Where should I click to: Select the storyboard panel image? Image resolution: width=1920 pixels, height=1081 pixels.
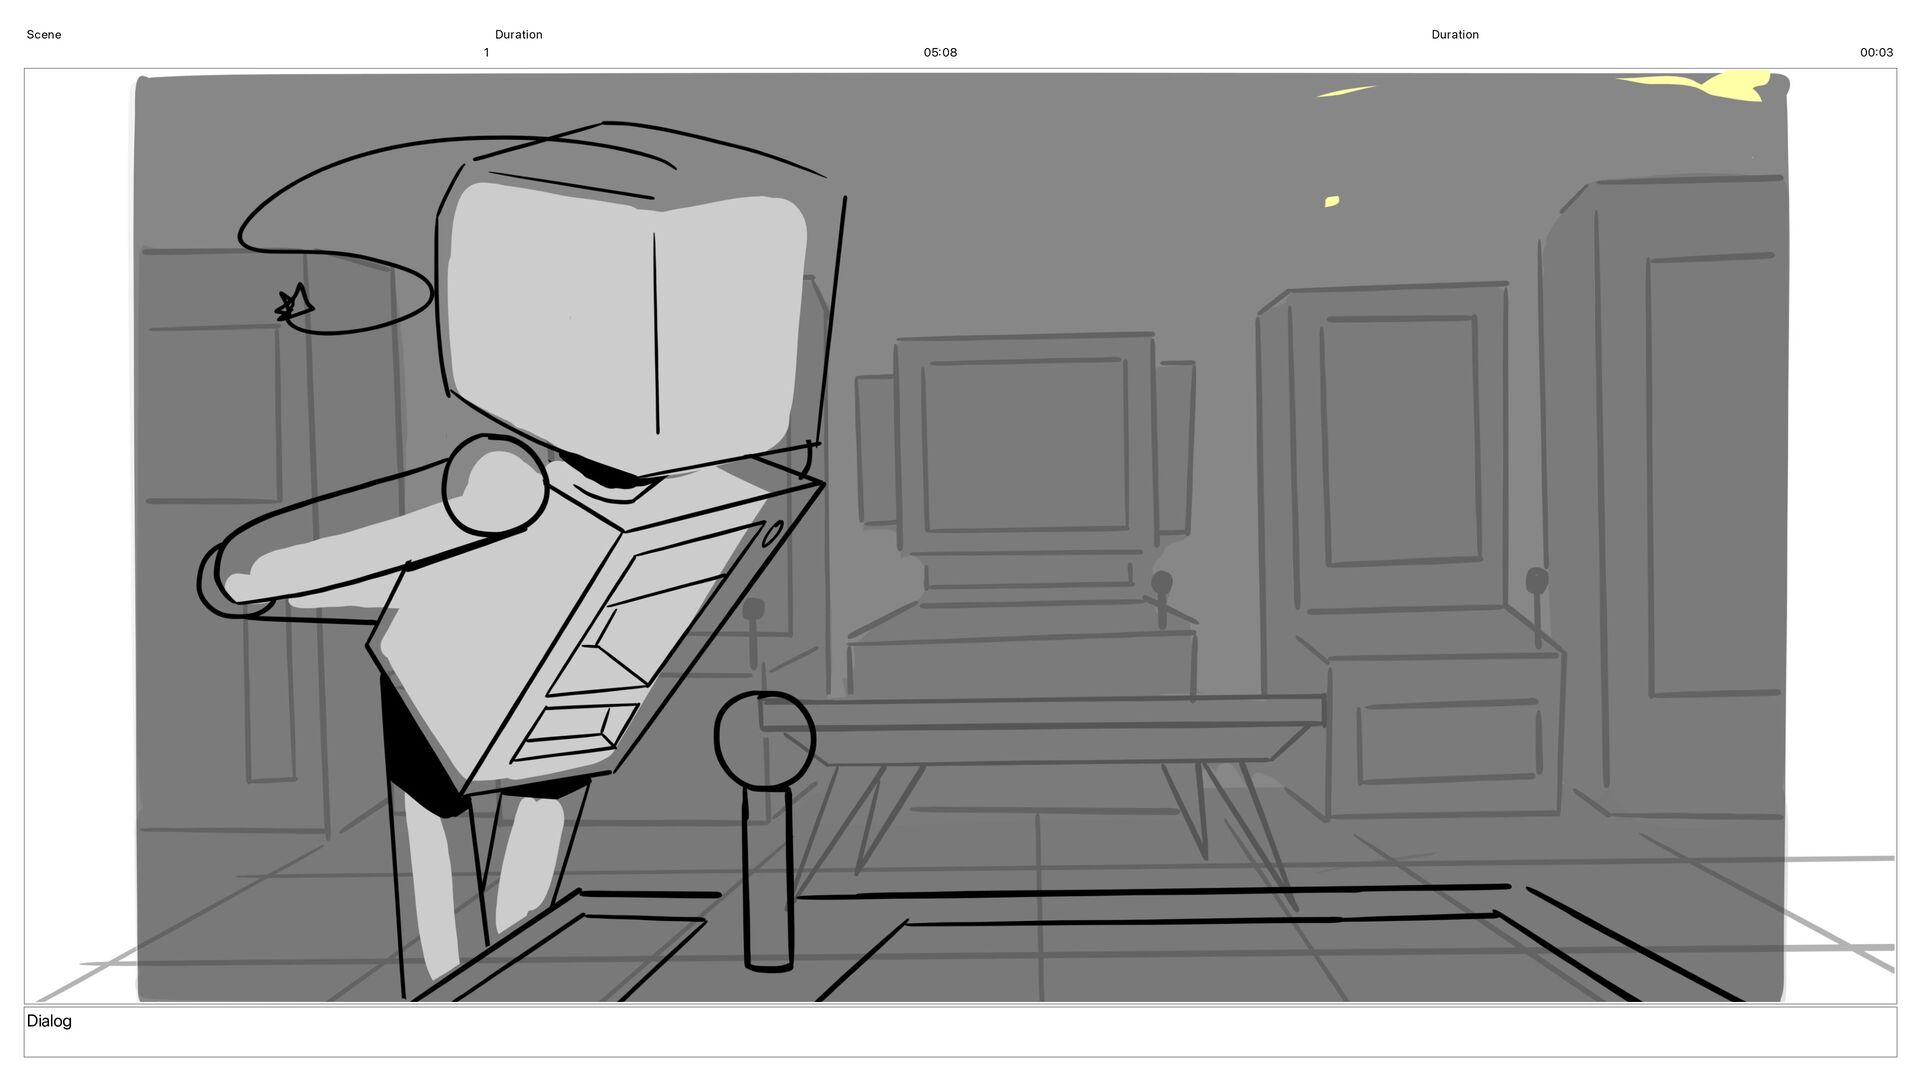960,536
